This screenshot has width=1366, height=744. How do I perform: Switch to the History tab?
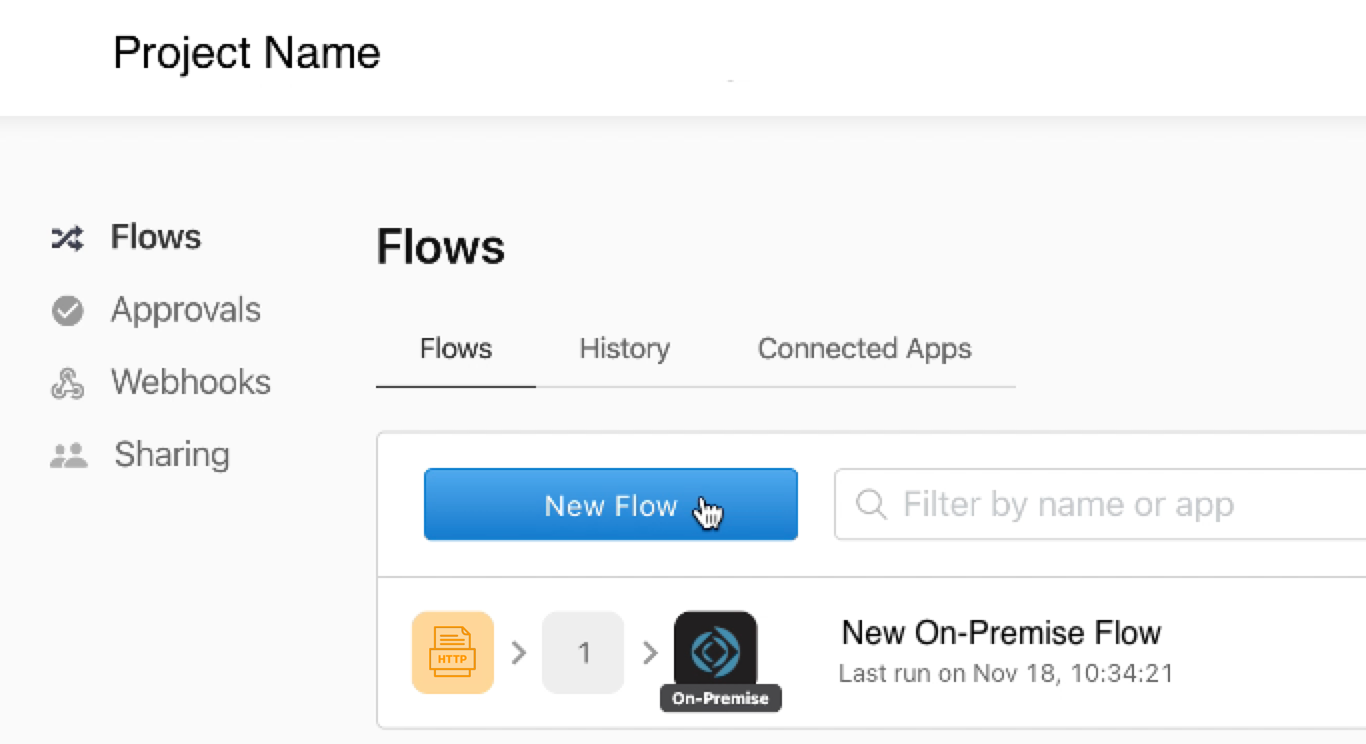click(x=623, y=349)
